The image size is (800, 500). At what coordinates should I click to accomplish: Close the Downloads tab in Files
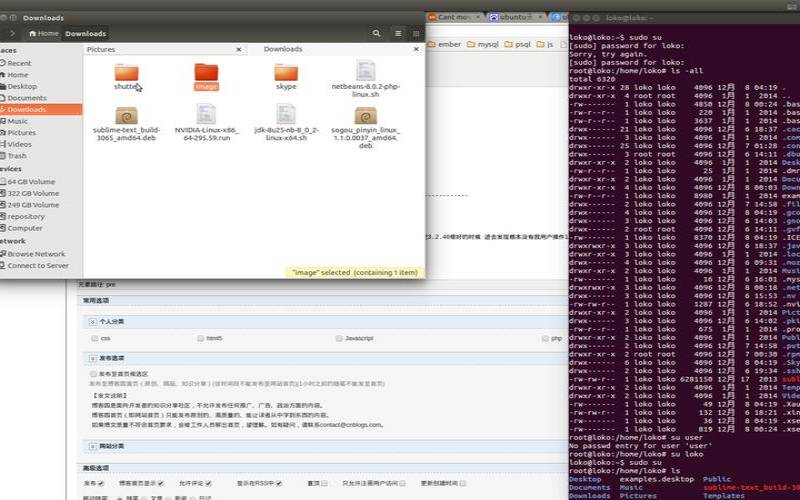[416, 49]
